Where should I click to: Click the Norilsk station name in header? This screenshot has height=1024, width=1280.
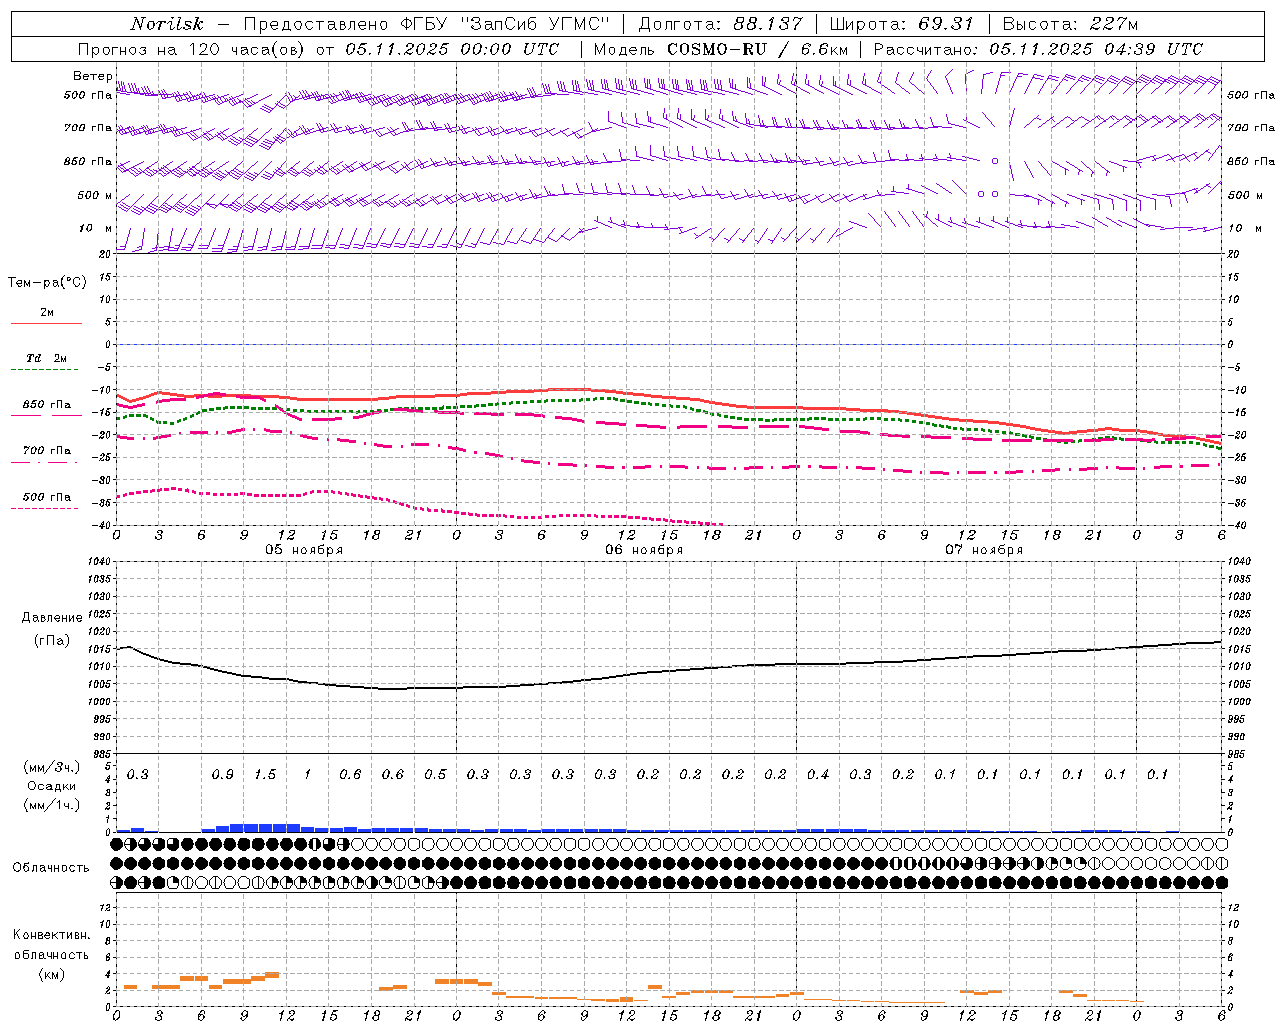(x=167, y=24)
